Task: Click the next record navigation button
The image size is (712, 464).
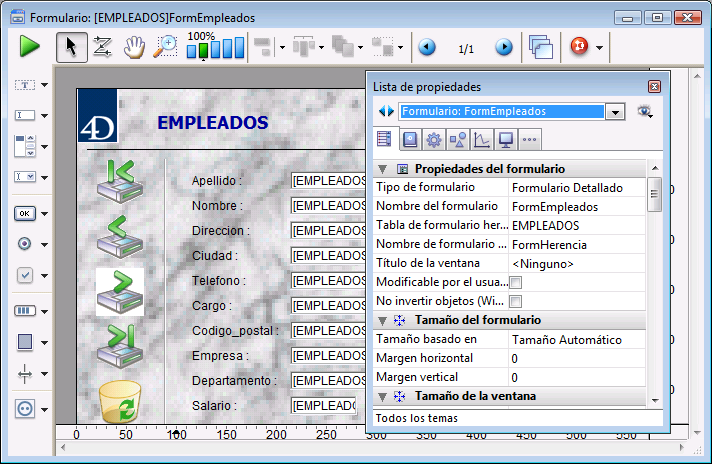Action: coord(120,291)
